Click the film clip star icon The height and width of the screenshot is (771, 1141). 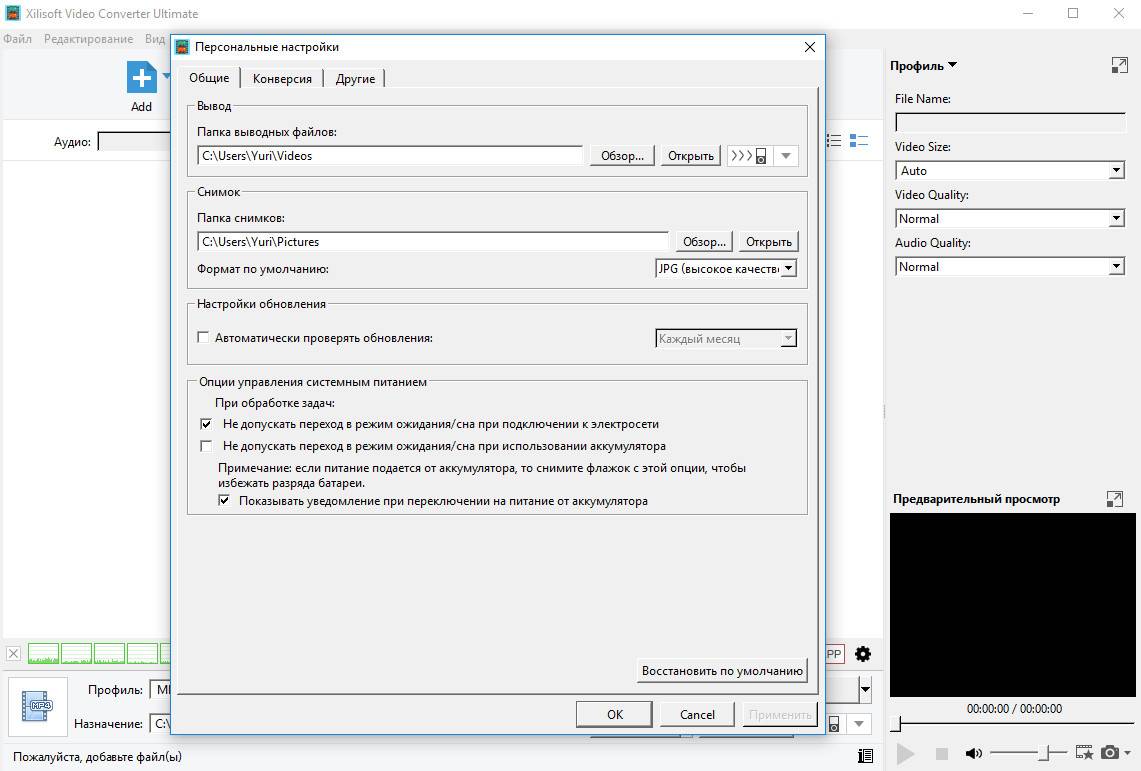(1084, 753)
